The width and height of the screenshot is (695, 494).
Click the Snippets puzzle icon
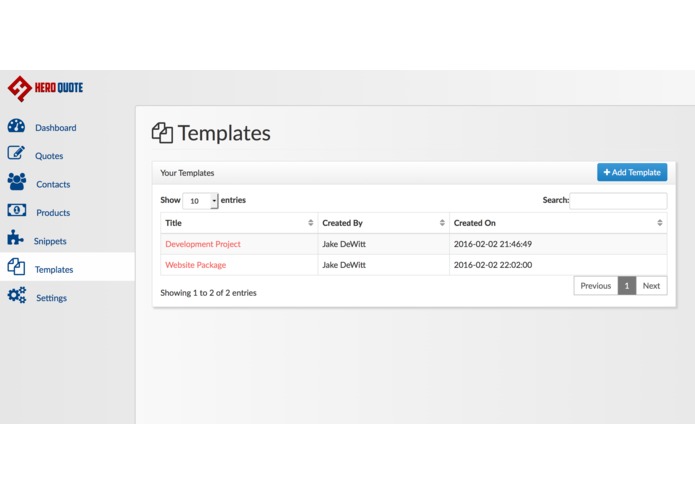15,238
